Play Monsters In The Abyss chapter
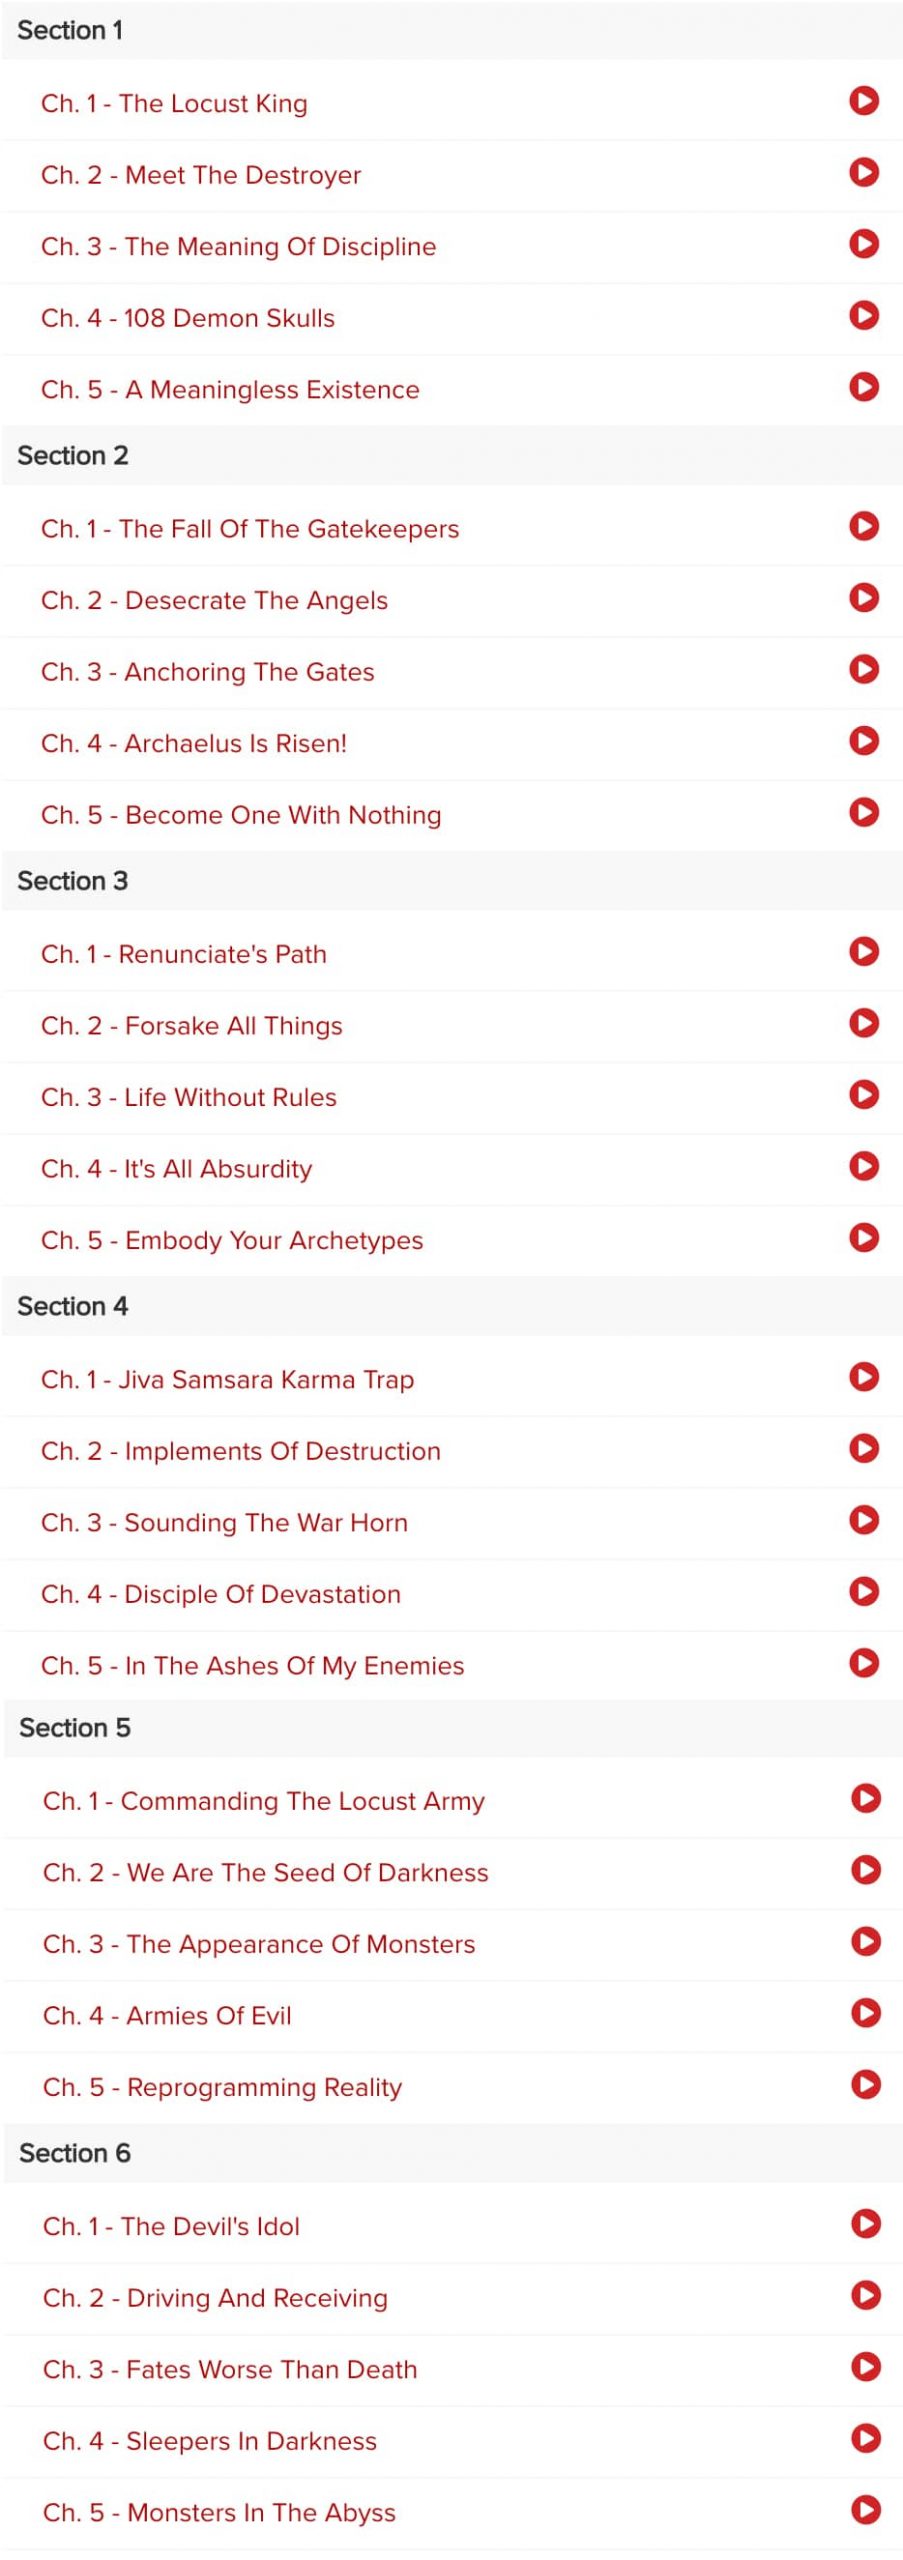The width and height of the screenshot is (903, 2560). tap(866, 2509)
